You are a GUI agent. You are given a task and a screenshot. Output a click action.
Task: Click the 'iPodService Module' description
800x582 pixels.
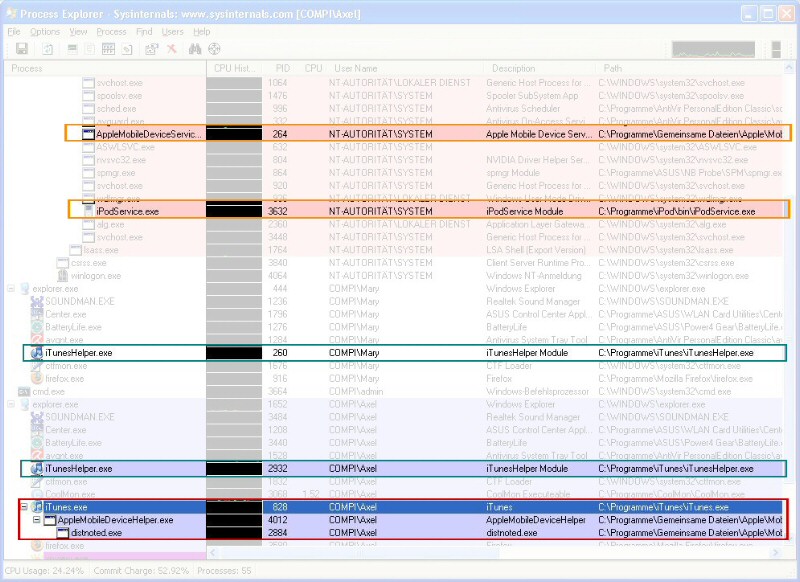point(524,211)
